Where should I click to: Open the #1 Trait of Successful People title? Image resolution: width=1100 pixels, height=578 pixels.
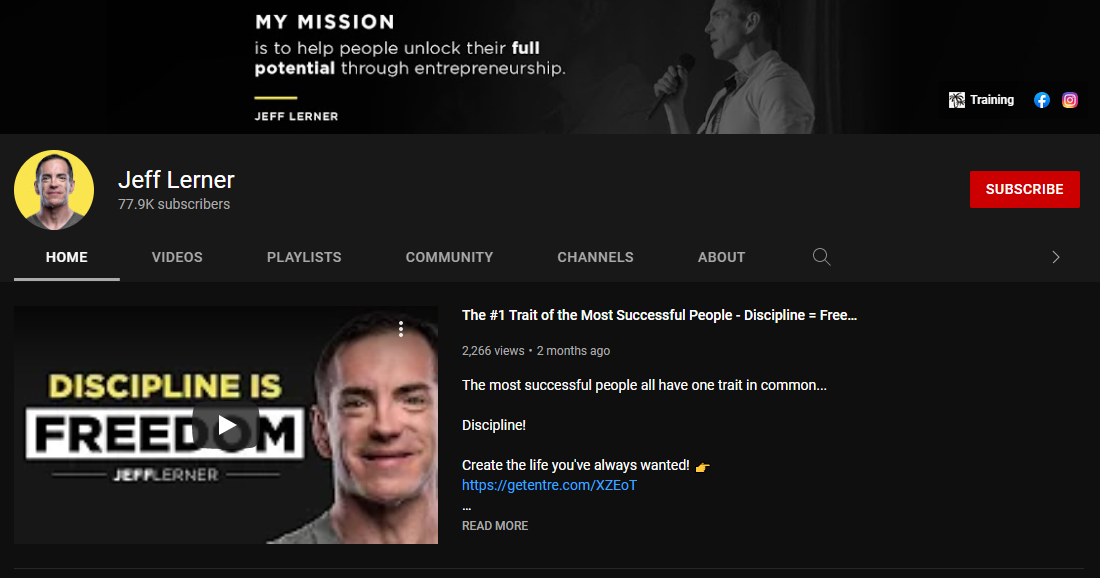[x=659, y=316]
